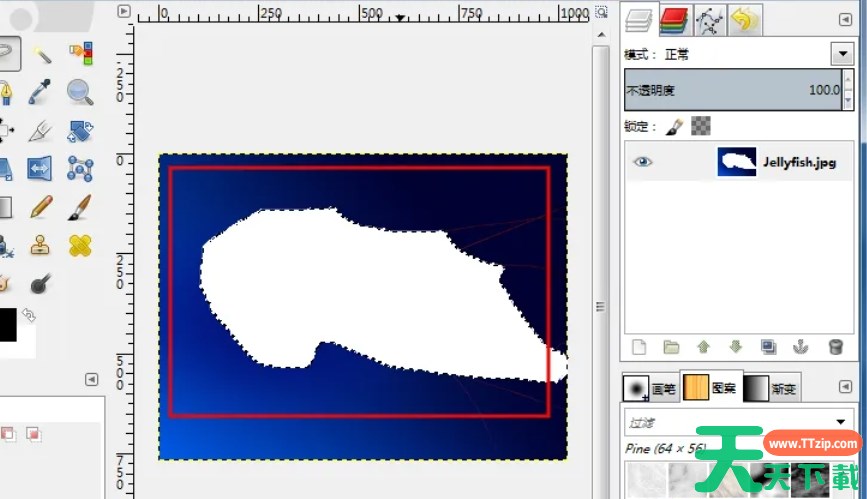Hide the Jellyfish.jpg layer using the eye
Image resolution: width=867 pixels, height=499 pixels.
point(643,161)
